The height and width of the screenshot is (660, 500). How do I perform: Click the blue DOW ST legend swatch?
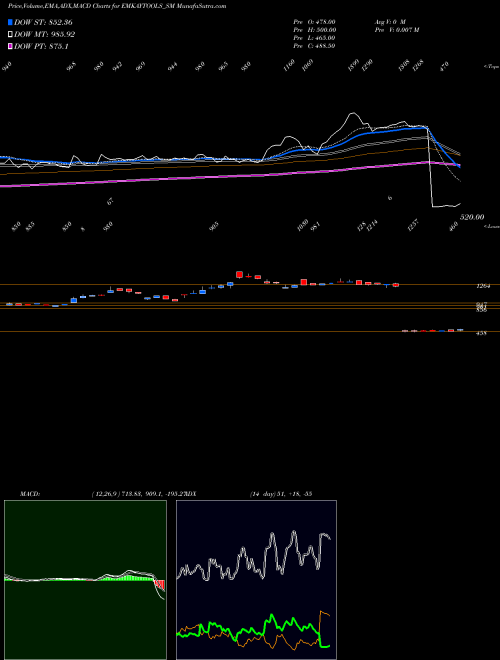(10, 22)
